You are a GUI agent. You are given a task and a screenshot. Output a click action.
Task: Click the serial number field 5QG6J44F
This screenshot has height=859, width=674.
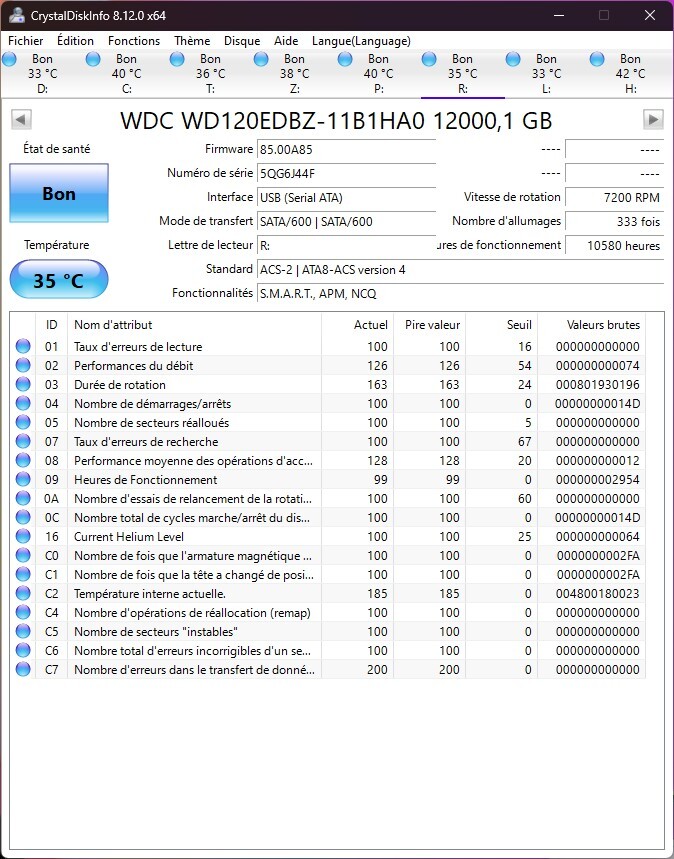[x=346, y=174]
